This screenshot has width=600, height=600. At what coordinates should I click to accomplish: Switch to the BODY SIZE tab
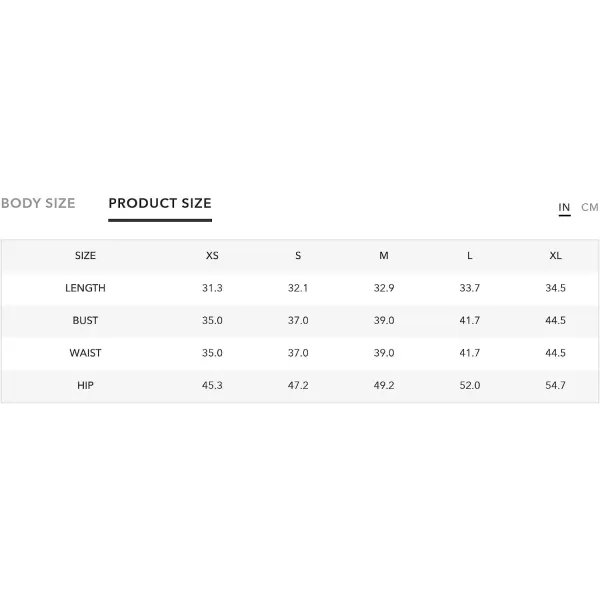click(38, 203)
